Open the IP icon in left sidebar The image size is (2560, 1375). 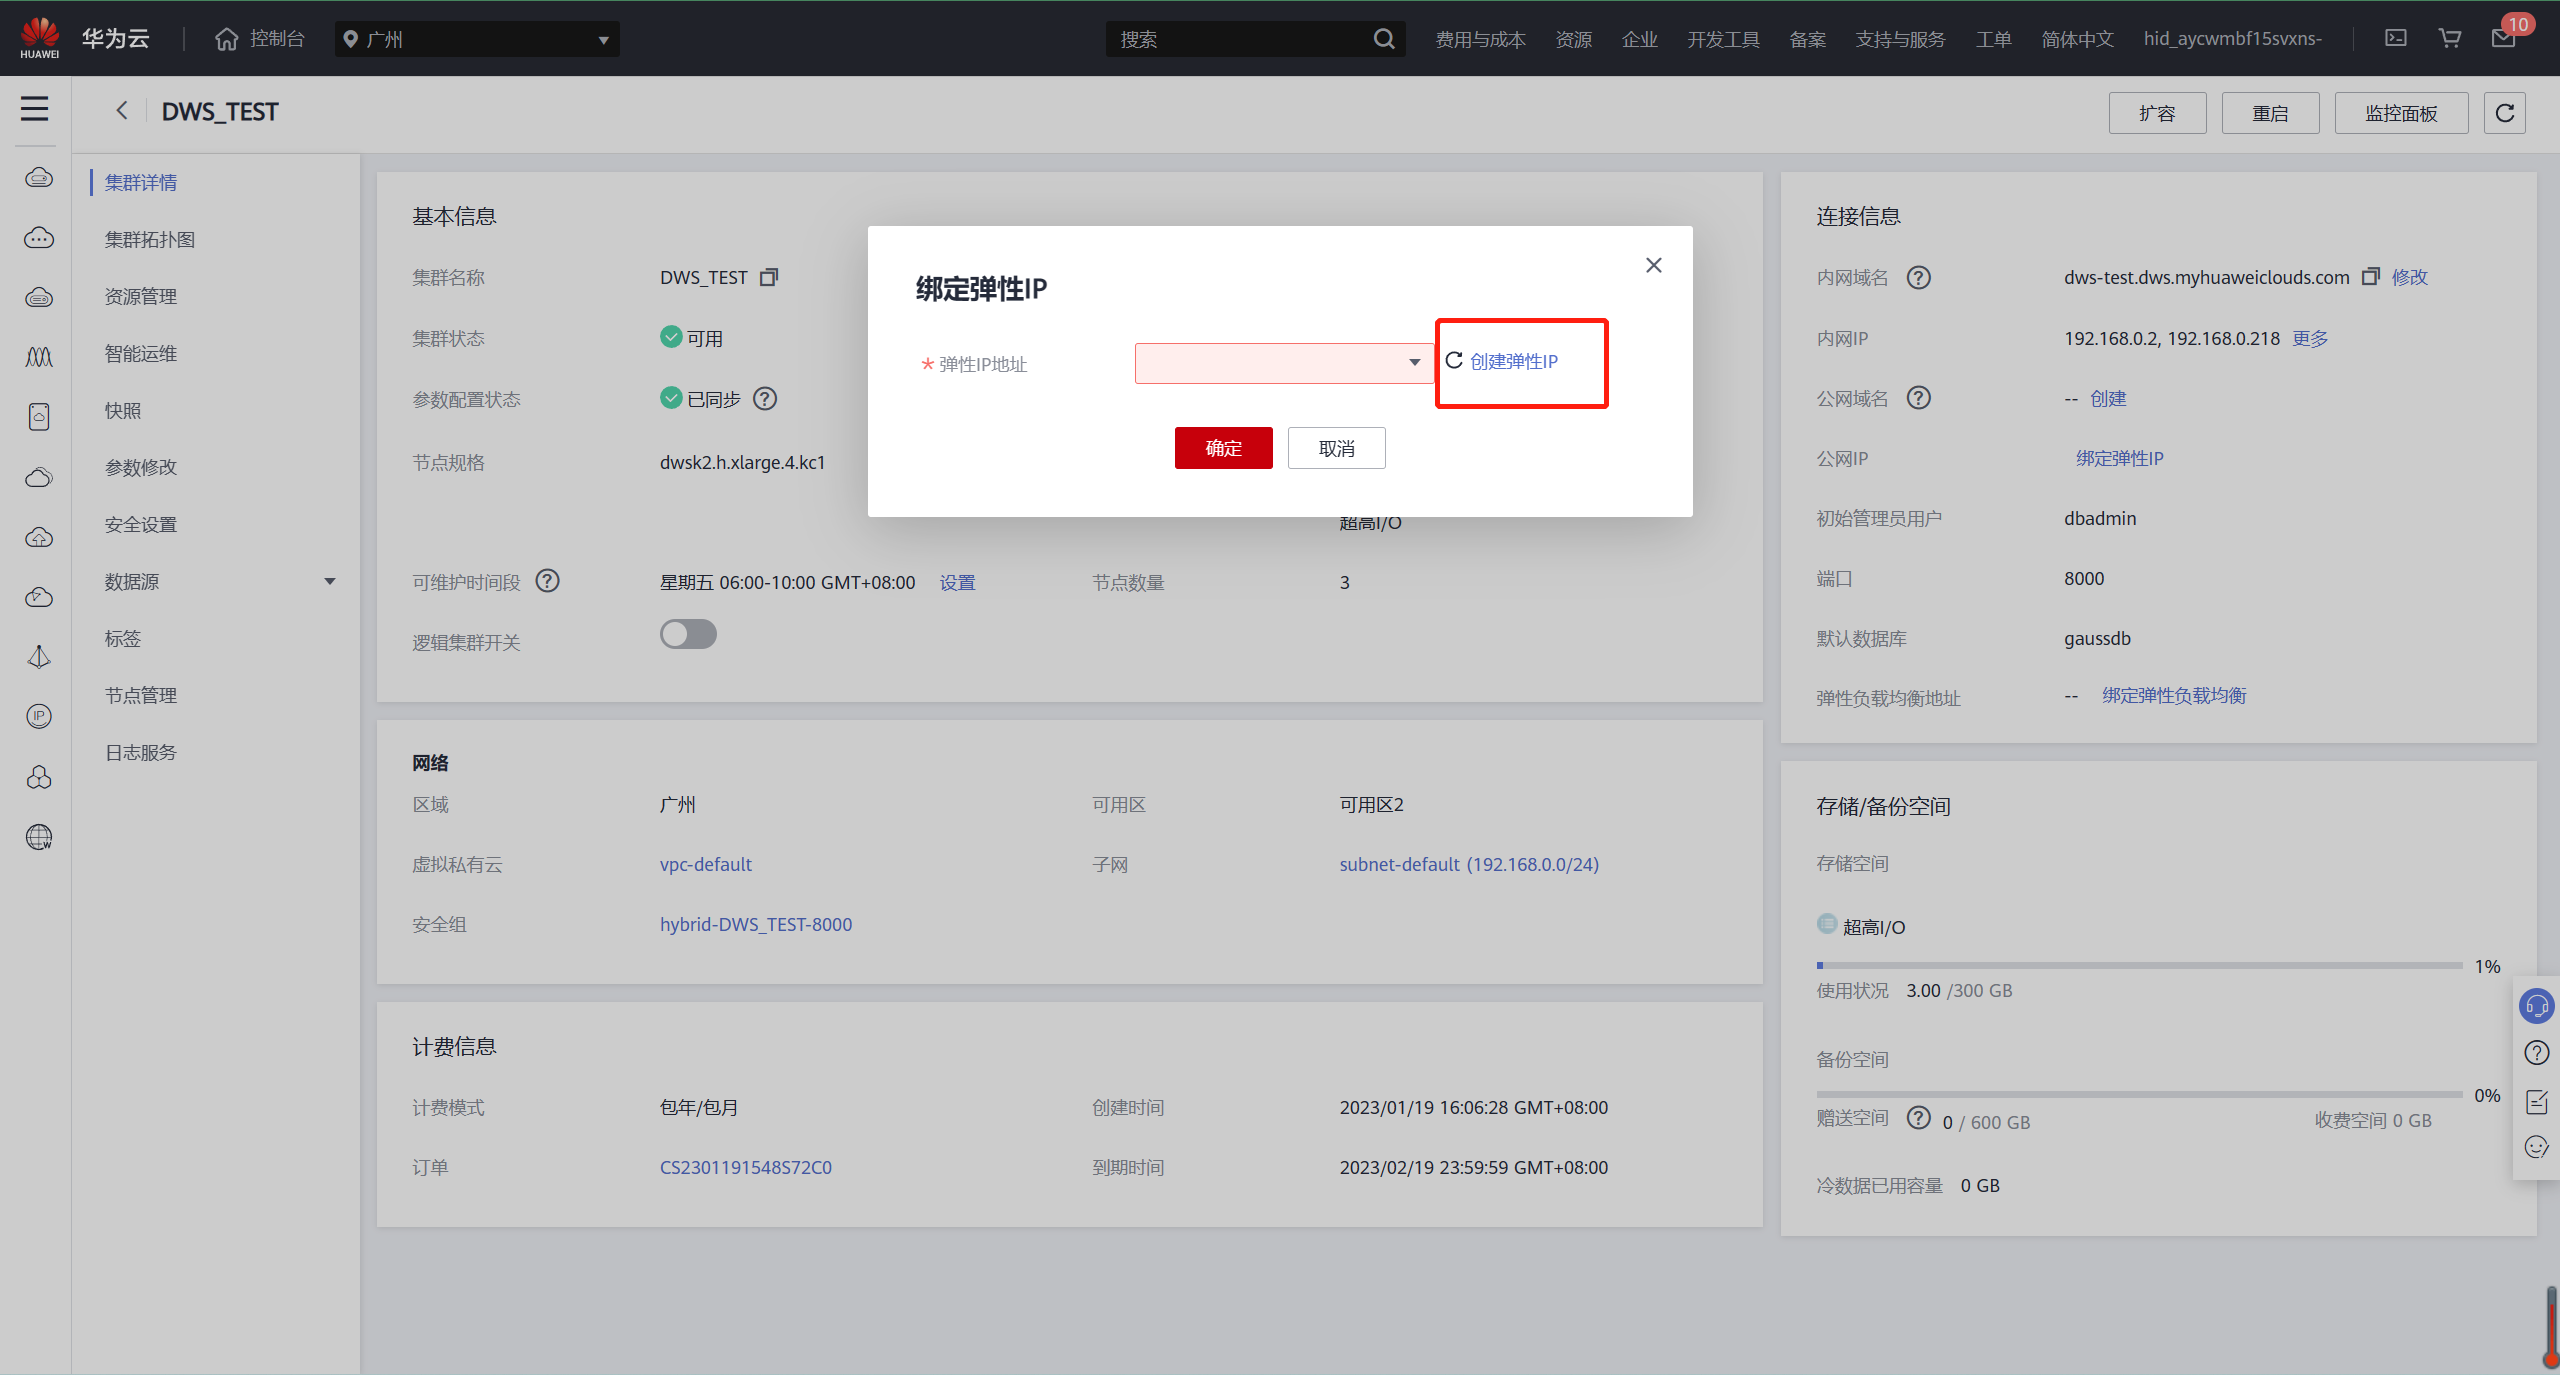(39, 716)
